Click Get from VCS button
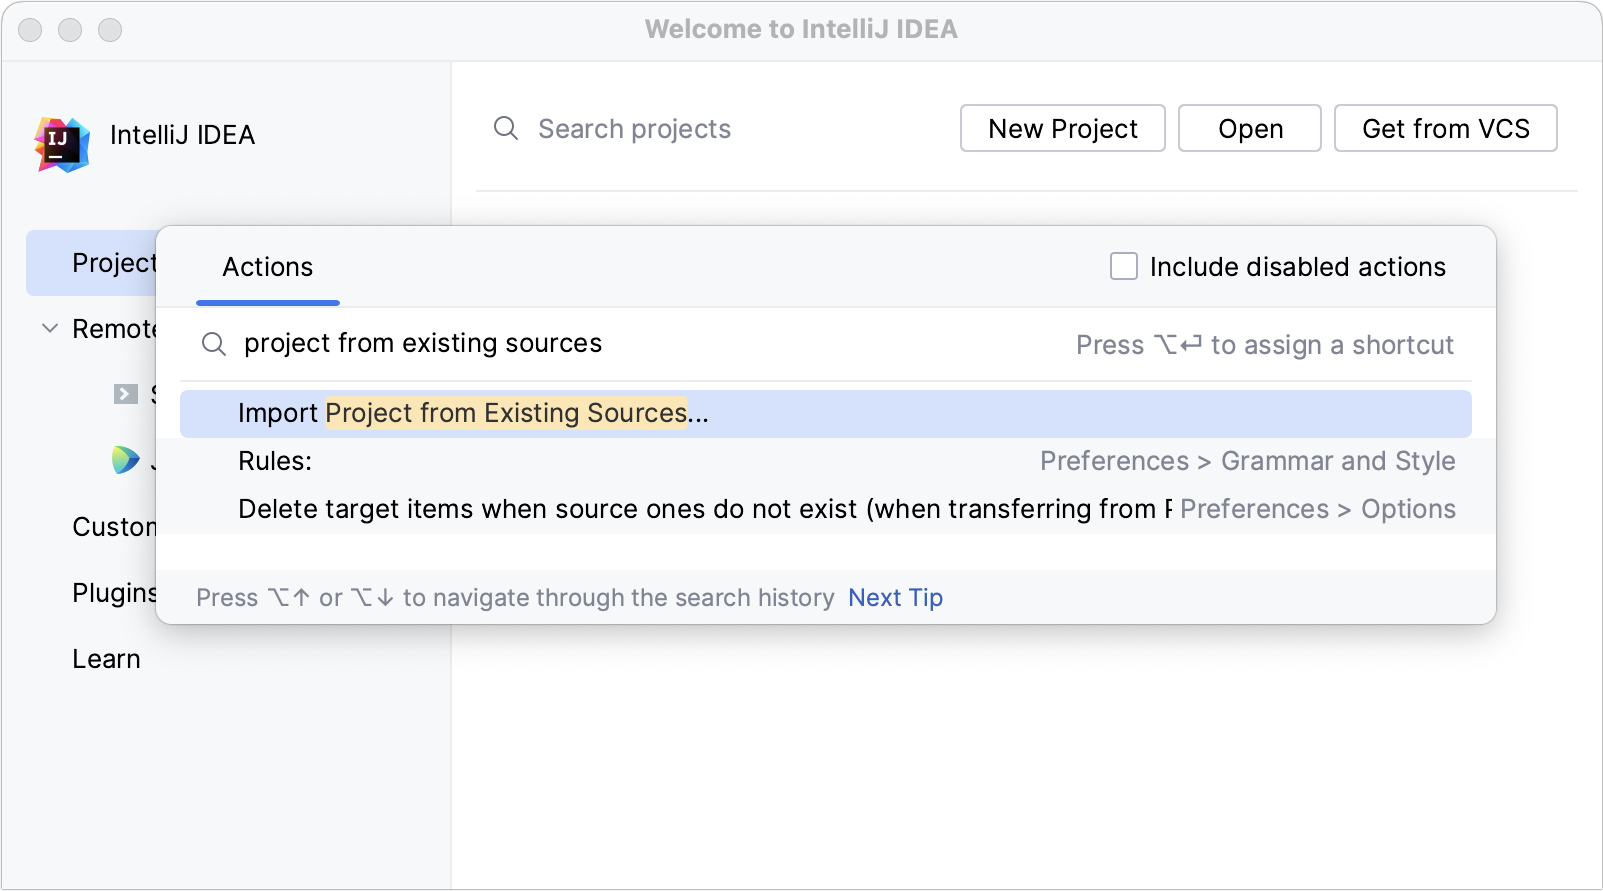The image size is (1603, 891). [x=1445, y=129]
